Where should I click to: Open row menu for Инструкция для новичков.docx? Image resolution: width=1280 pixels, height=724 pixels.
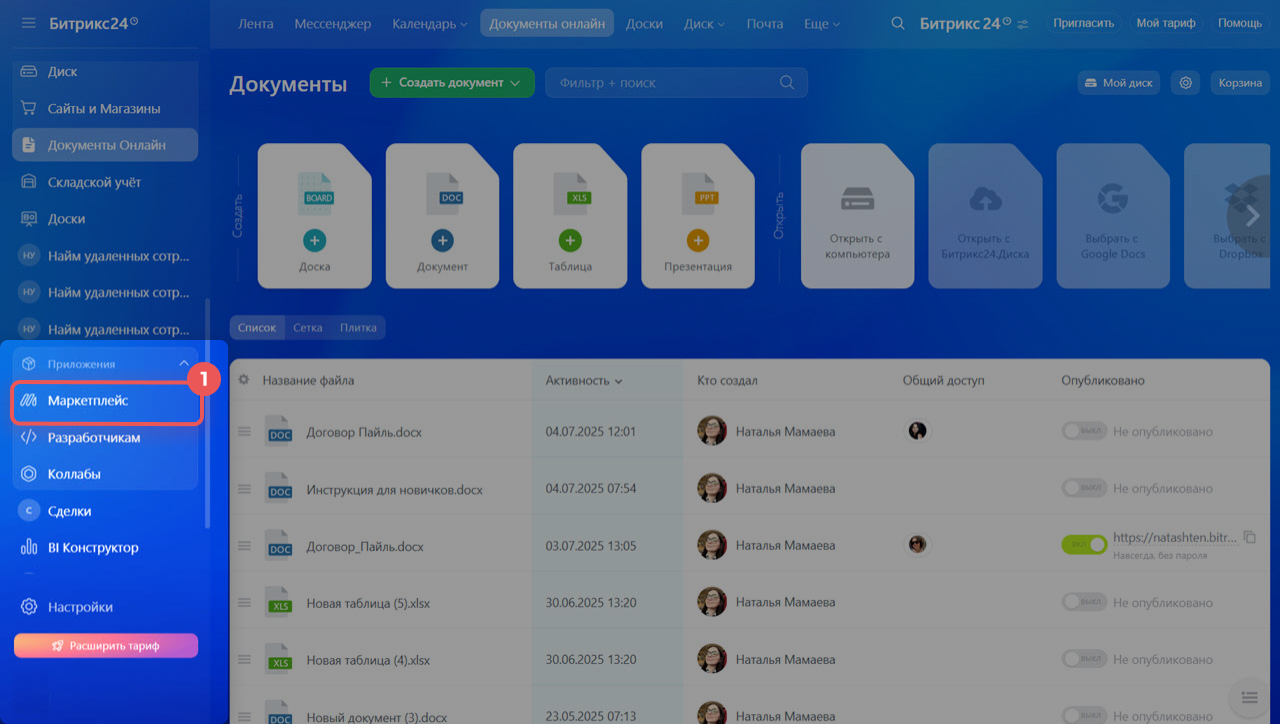tap(243, 489)
